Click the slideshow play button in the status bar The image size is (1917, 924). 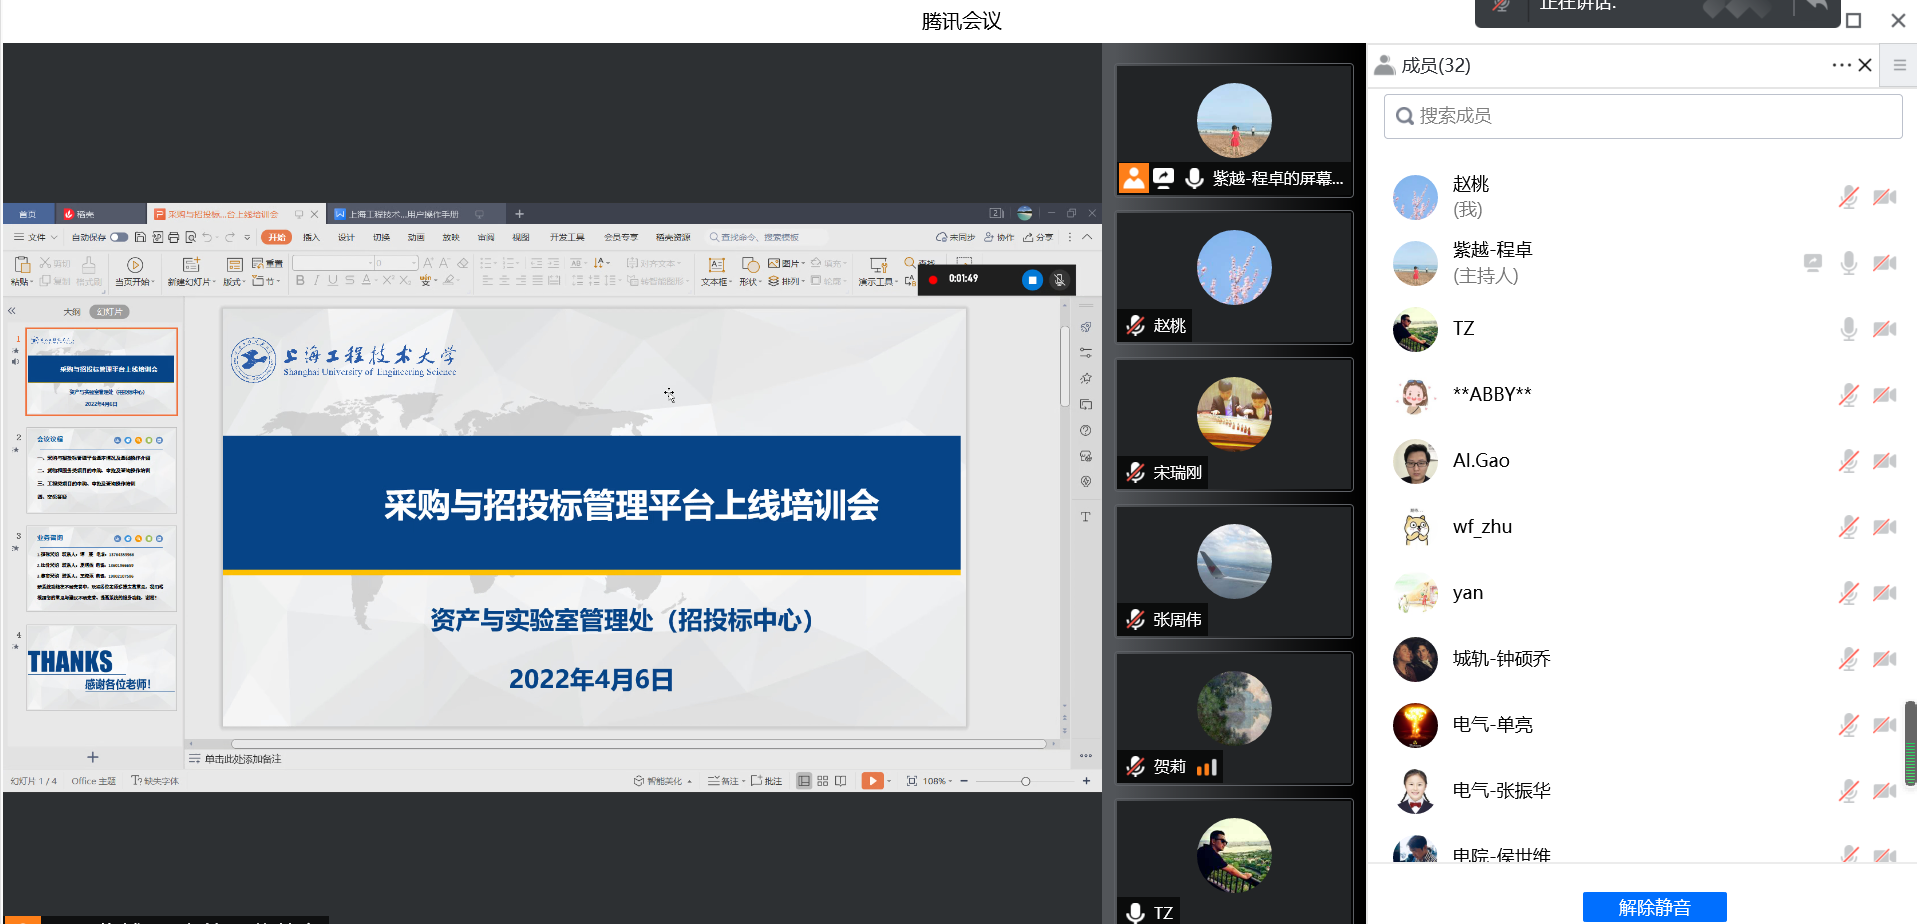(872, 781)
